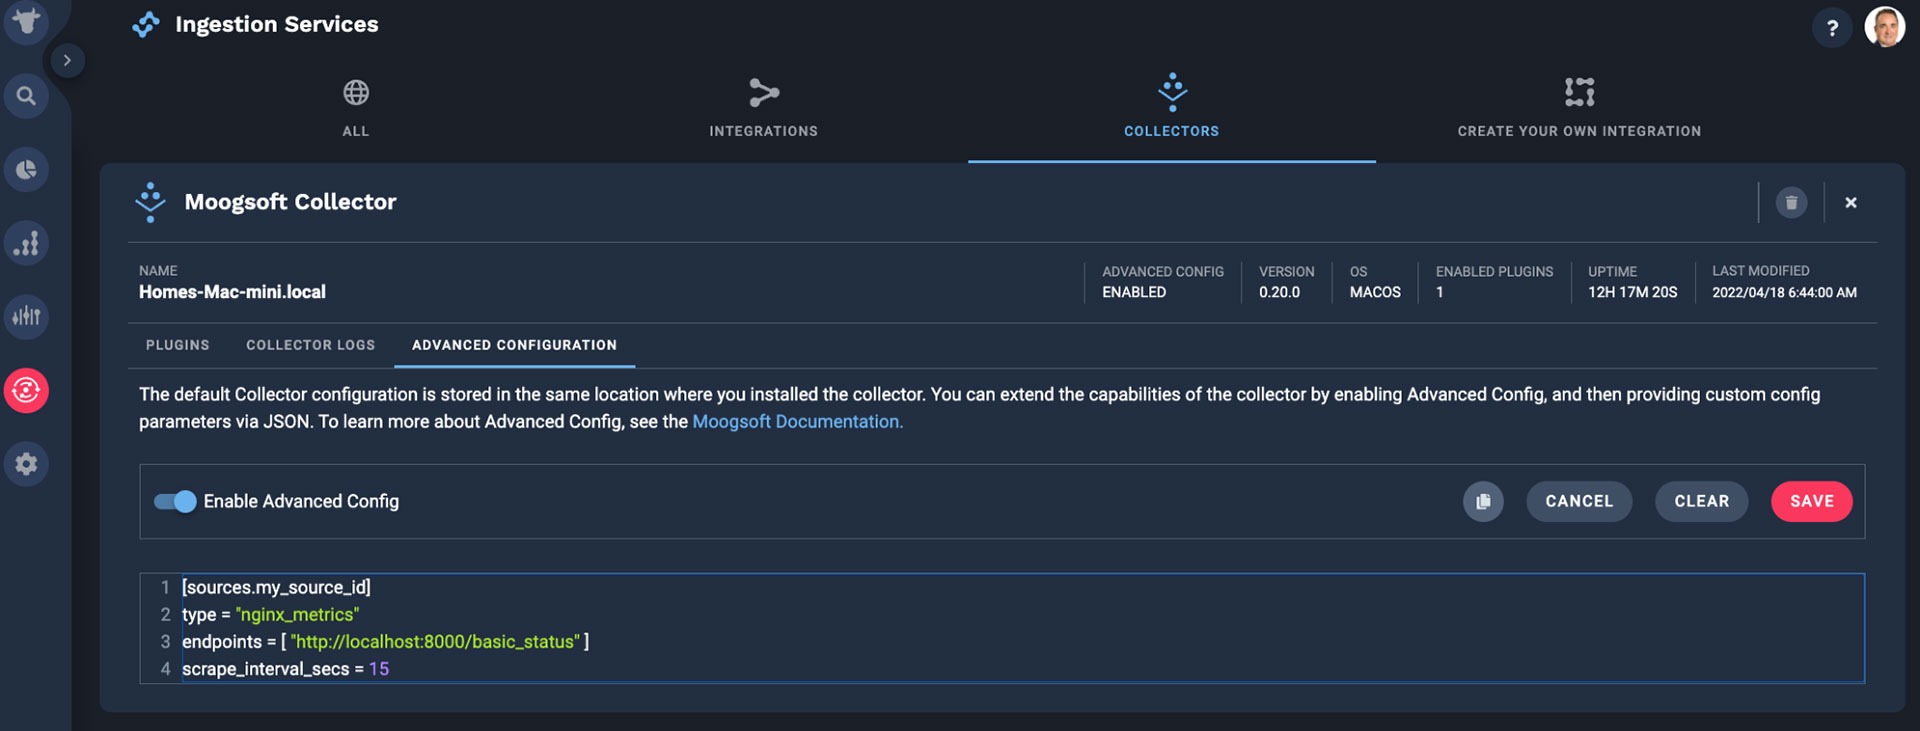This screenshot has height=731, width=1920.
Task: Delete collector with trash icon
Action: coord(1791,203)
